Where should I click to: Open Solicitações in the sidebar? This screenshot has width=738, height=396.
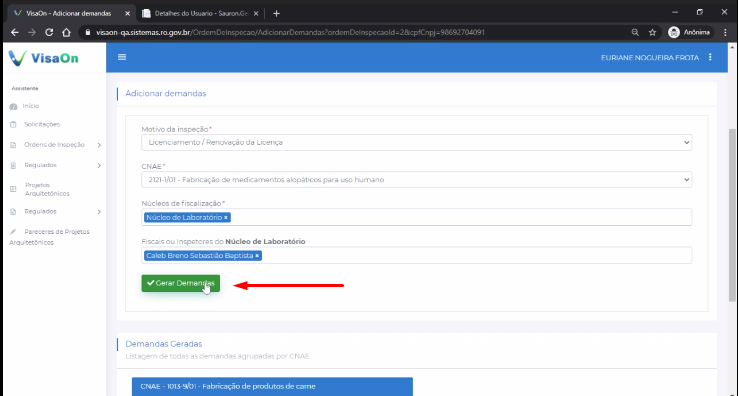coord(42,124)
